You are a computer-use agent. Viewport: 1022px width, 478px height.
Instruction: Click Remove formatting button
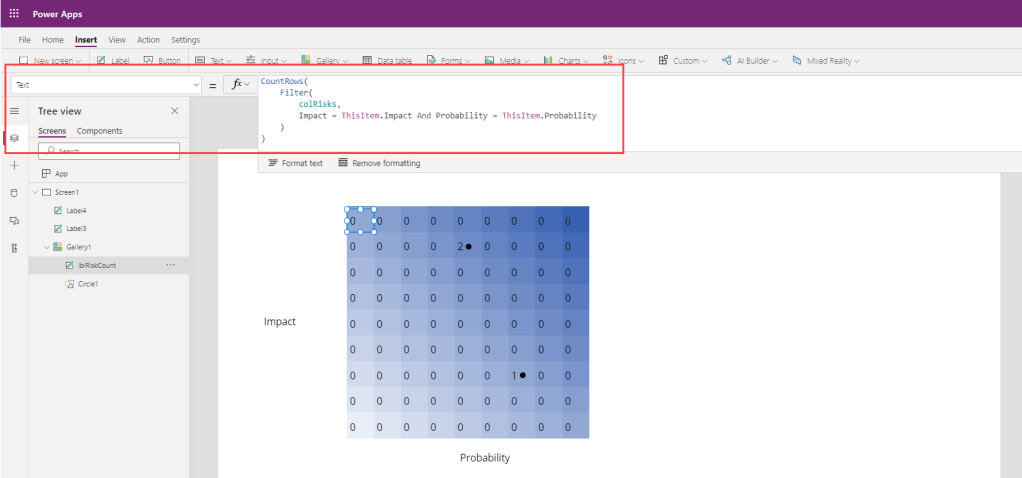tap(379, 163)
